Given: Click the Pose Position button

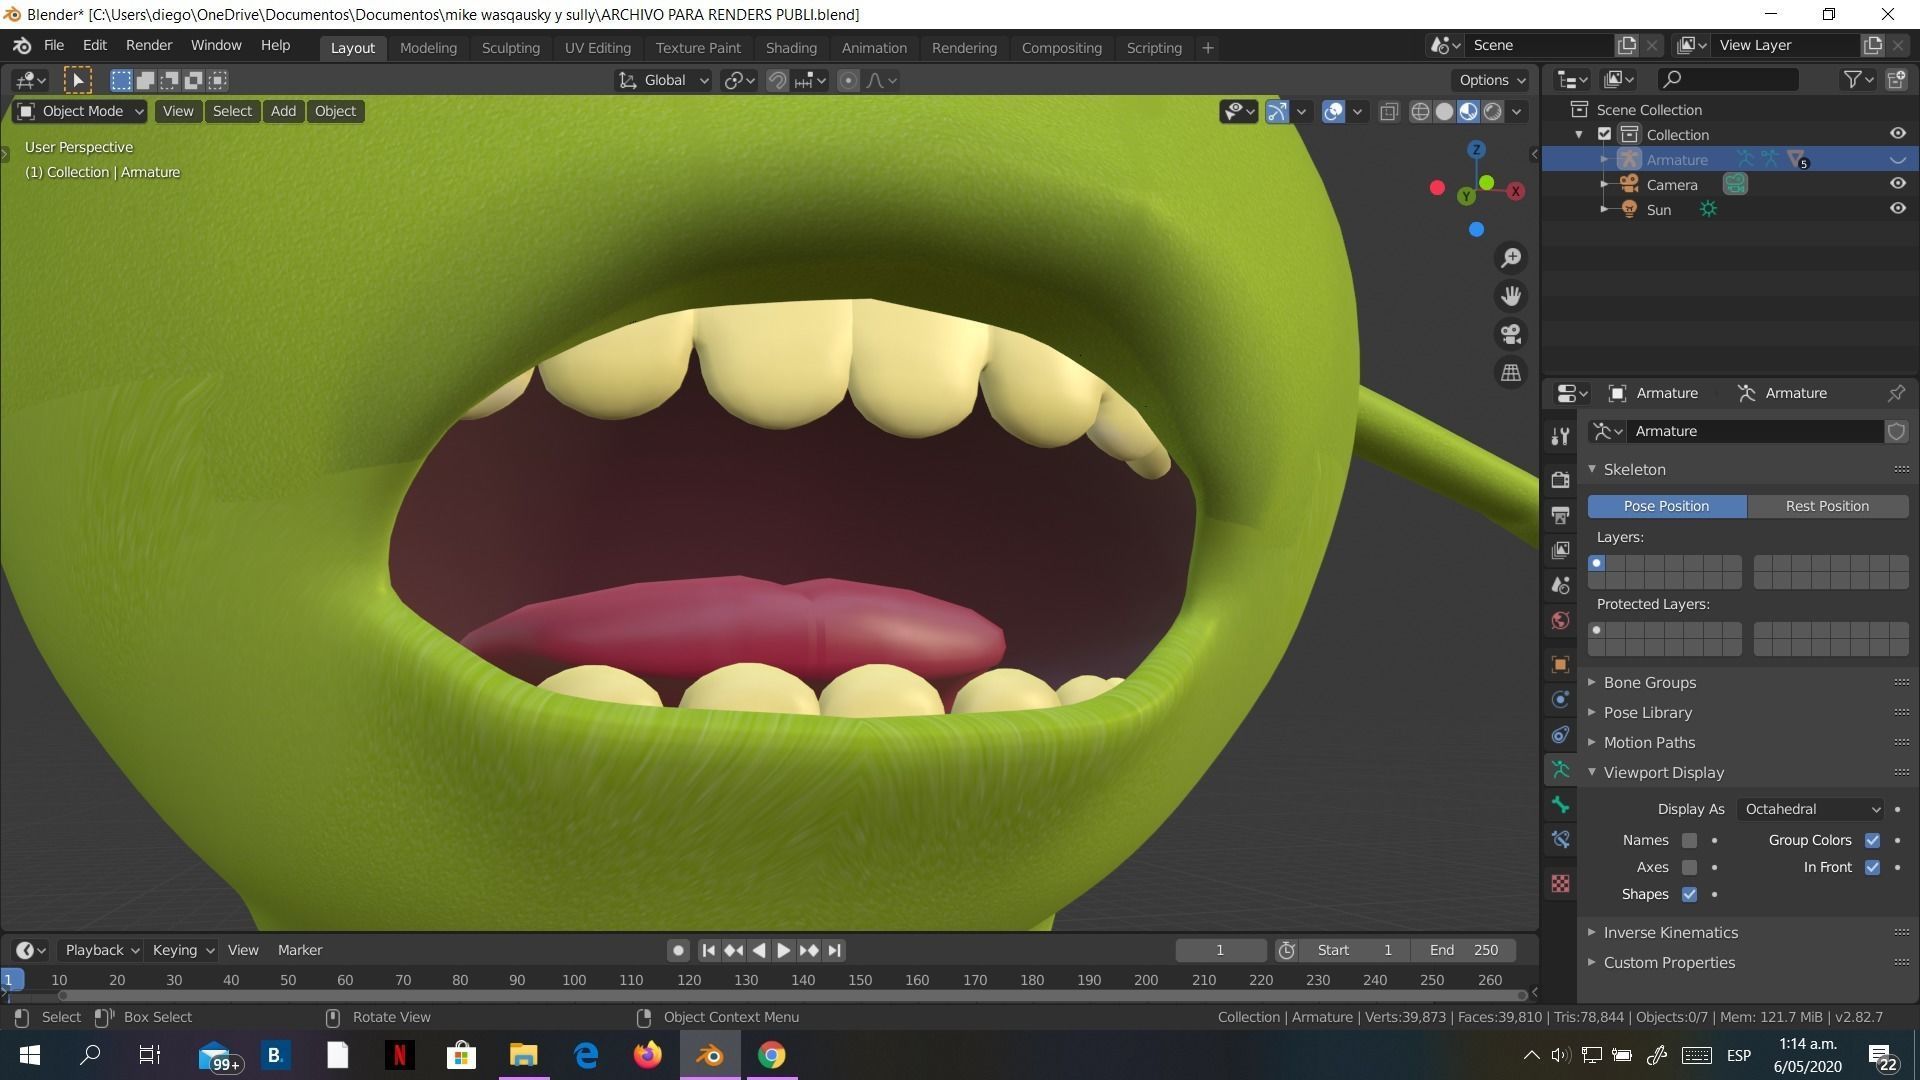Looking at the screenshot, I should tap(1666, 506).
